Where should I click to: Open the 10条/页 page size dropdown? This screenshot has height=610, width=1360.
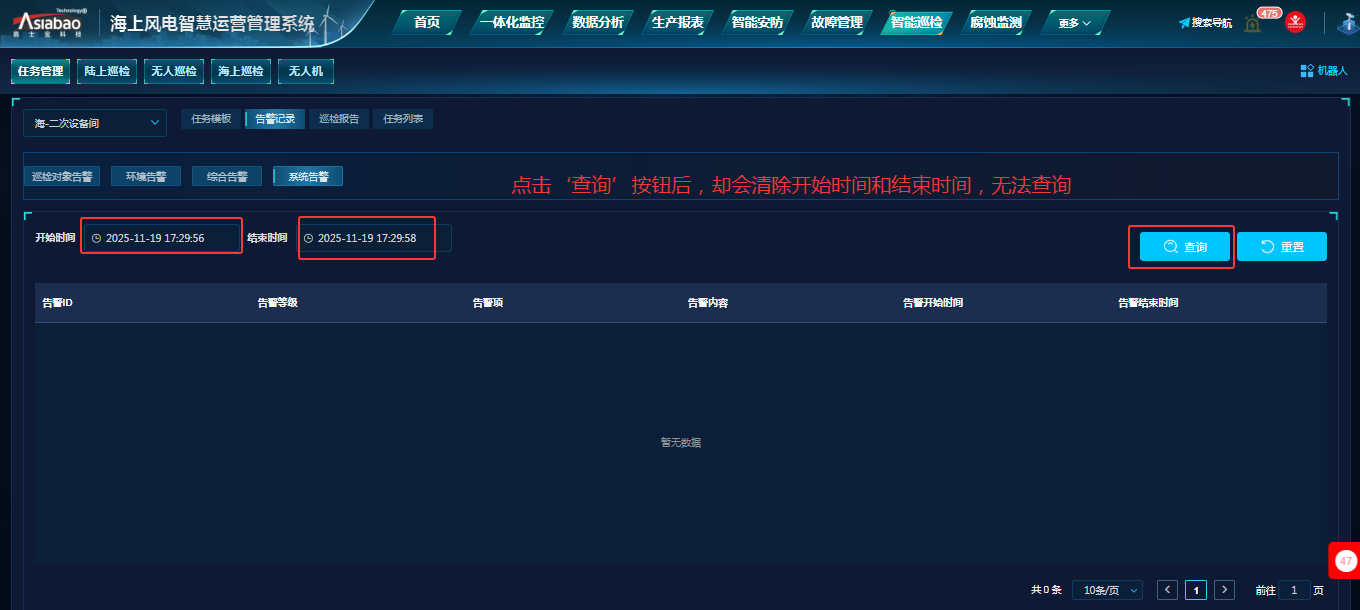[1107, 590]
